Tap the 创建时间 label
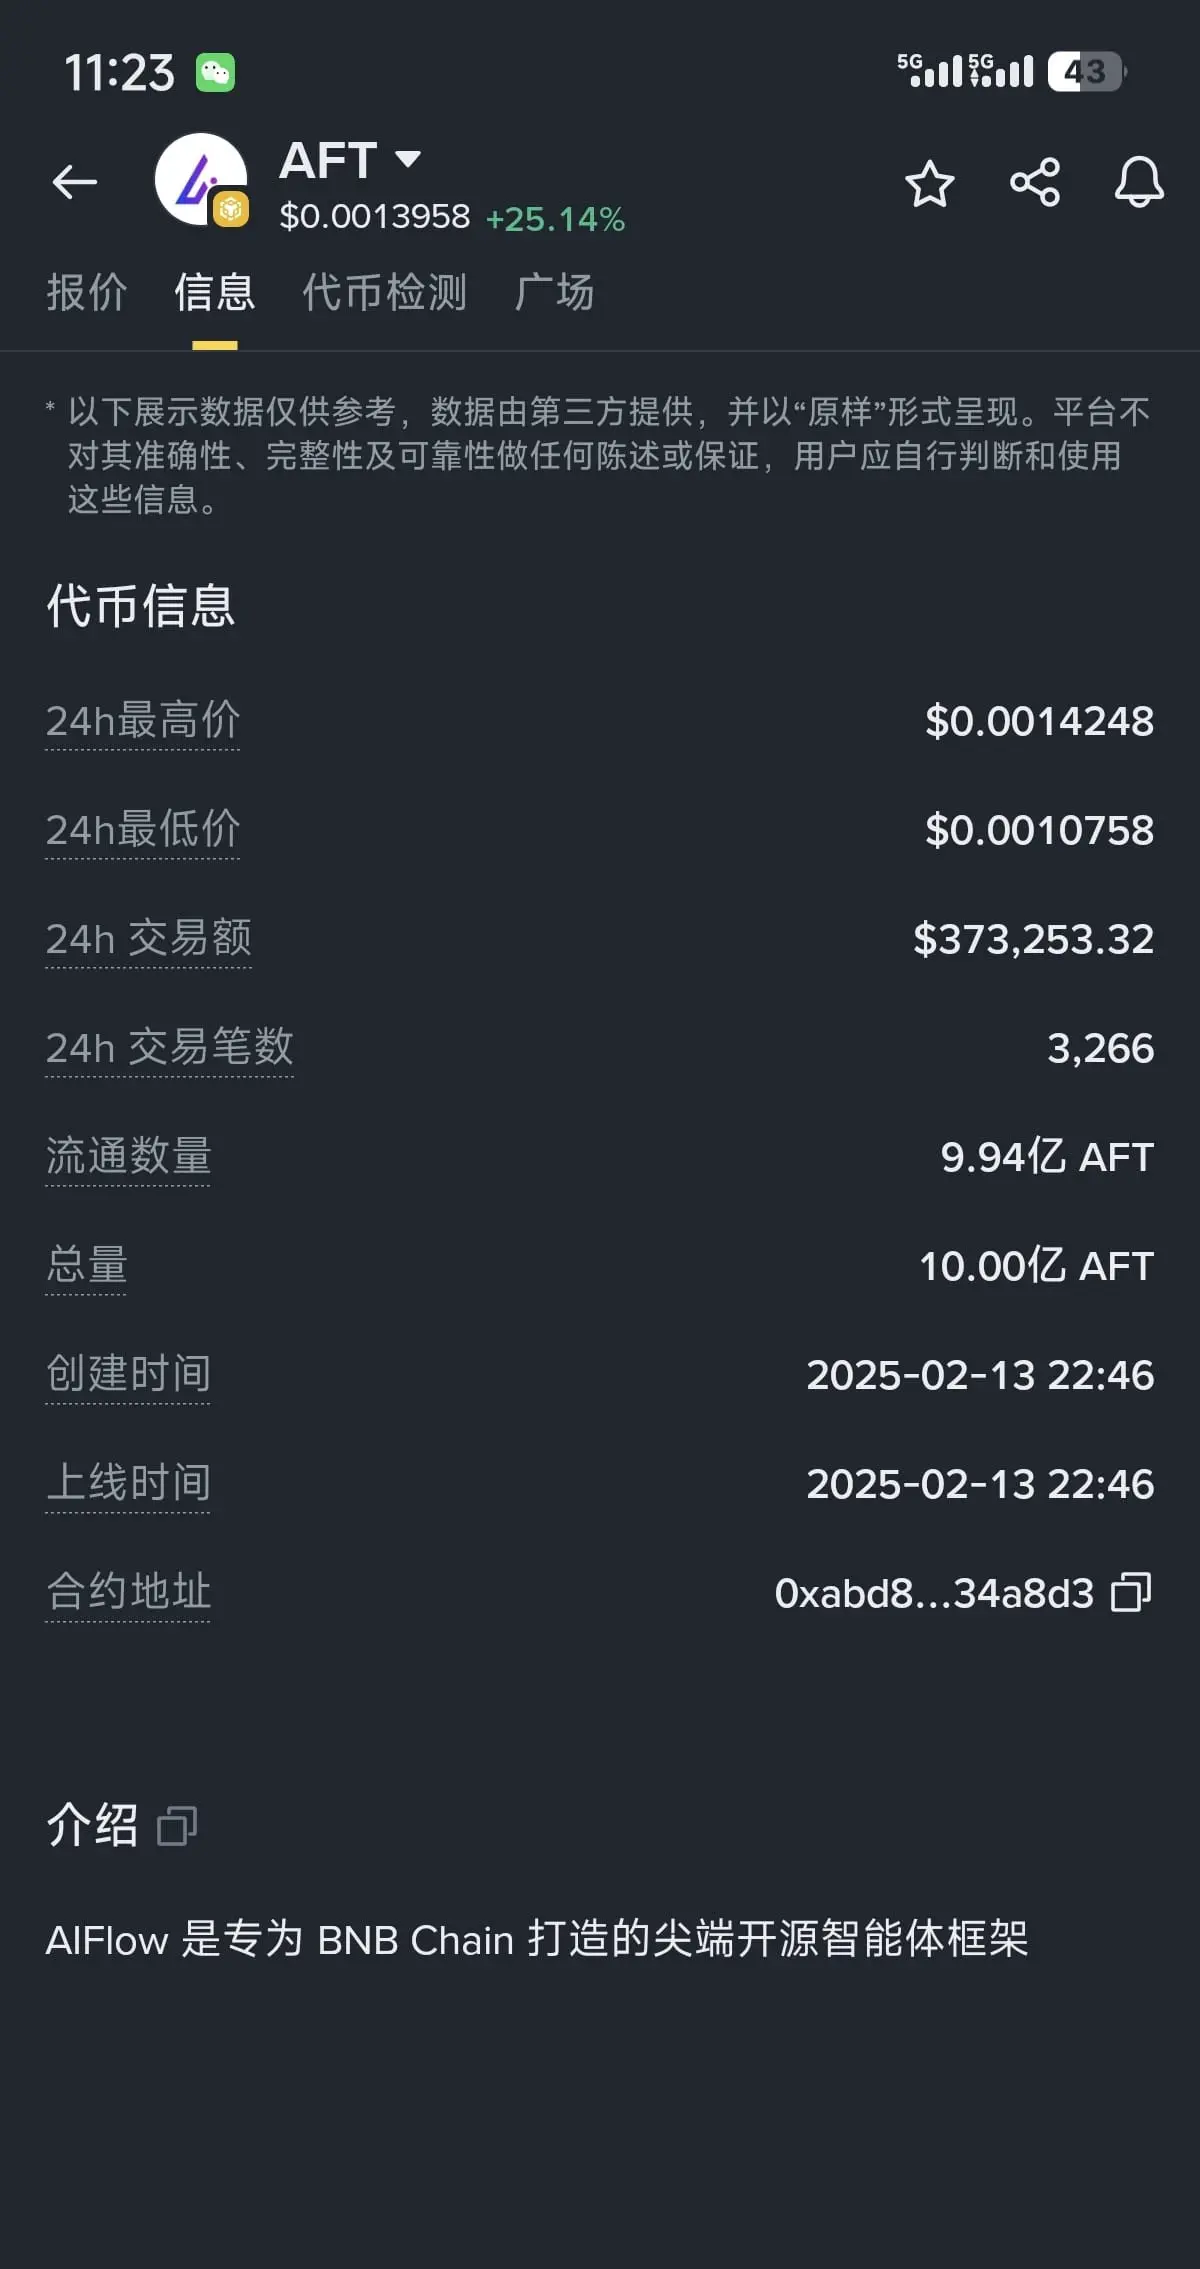Image resolution: width=1200 pixels, height=2269 pixels. tap(128, 1375)
